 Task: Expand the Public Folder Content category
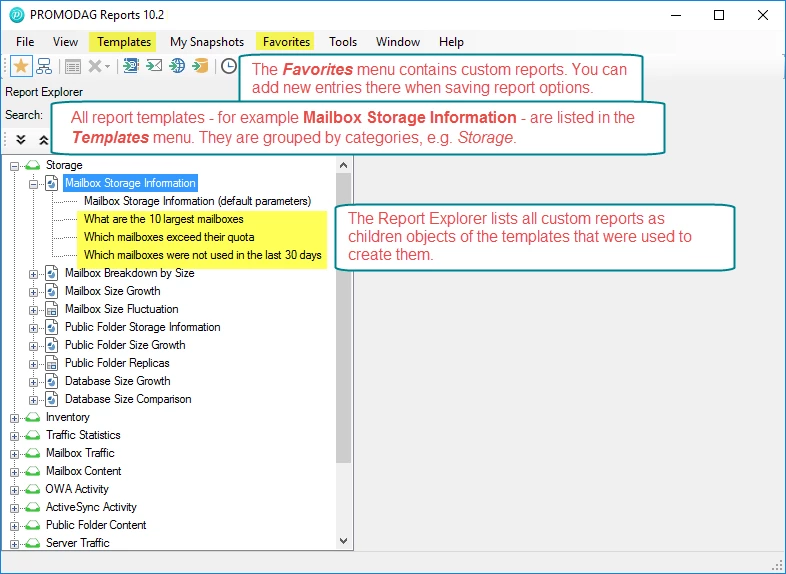tap(15, 526)
